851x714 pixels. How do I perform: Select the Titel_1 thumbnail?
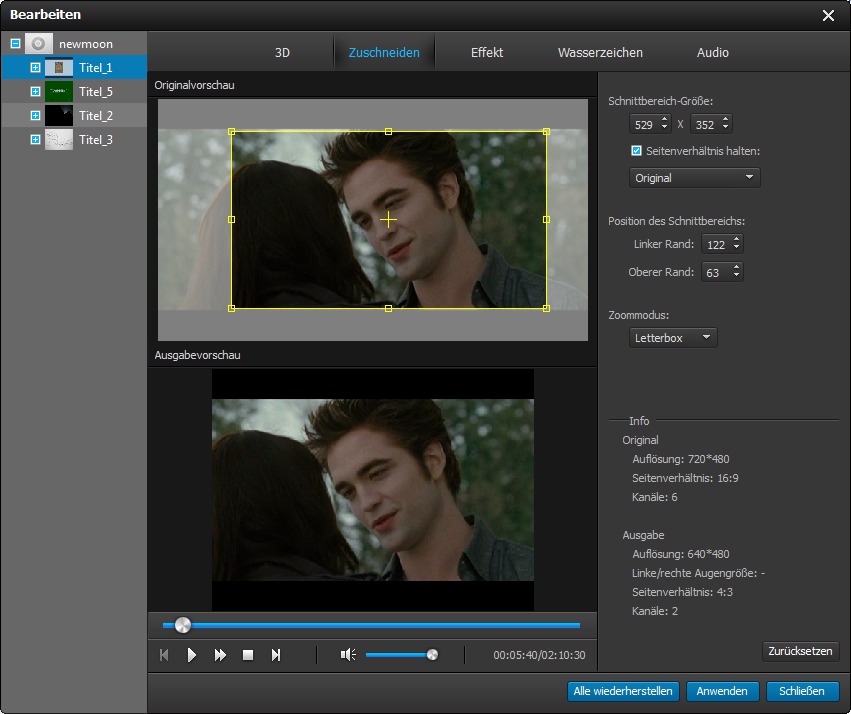coord(59,67)
